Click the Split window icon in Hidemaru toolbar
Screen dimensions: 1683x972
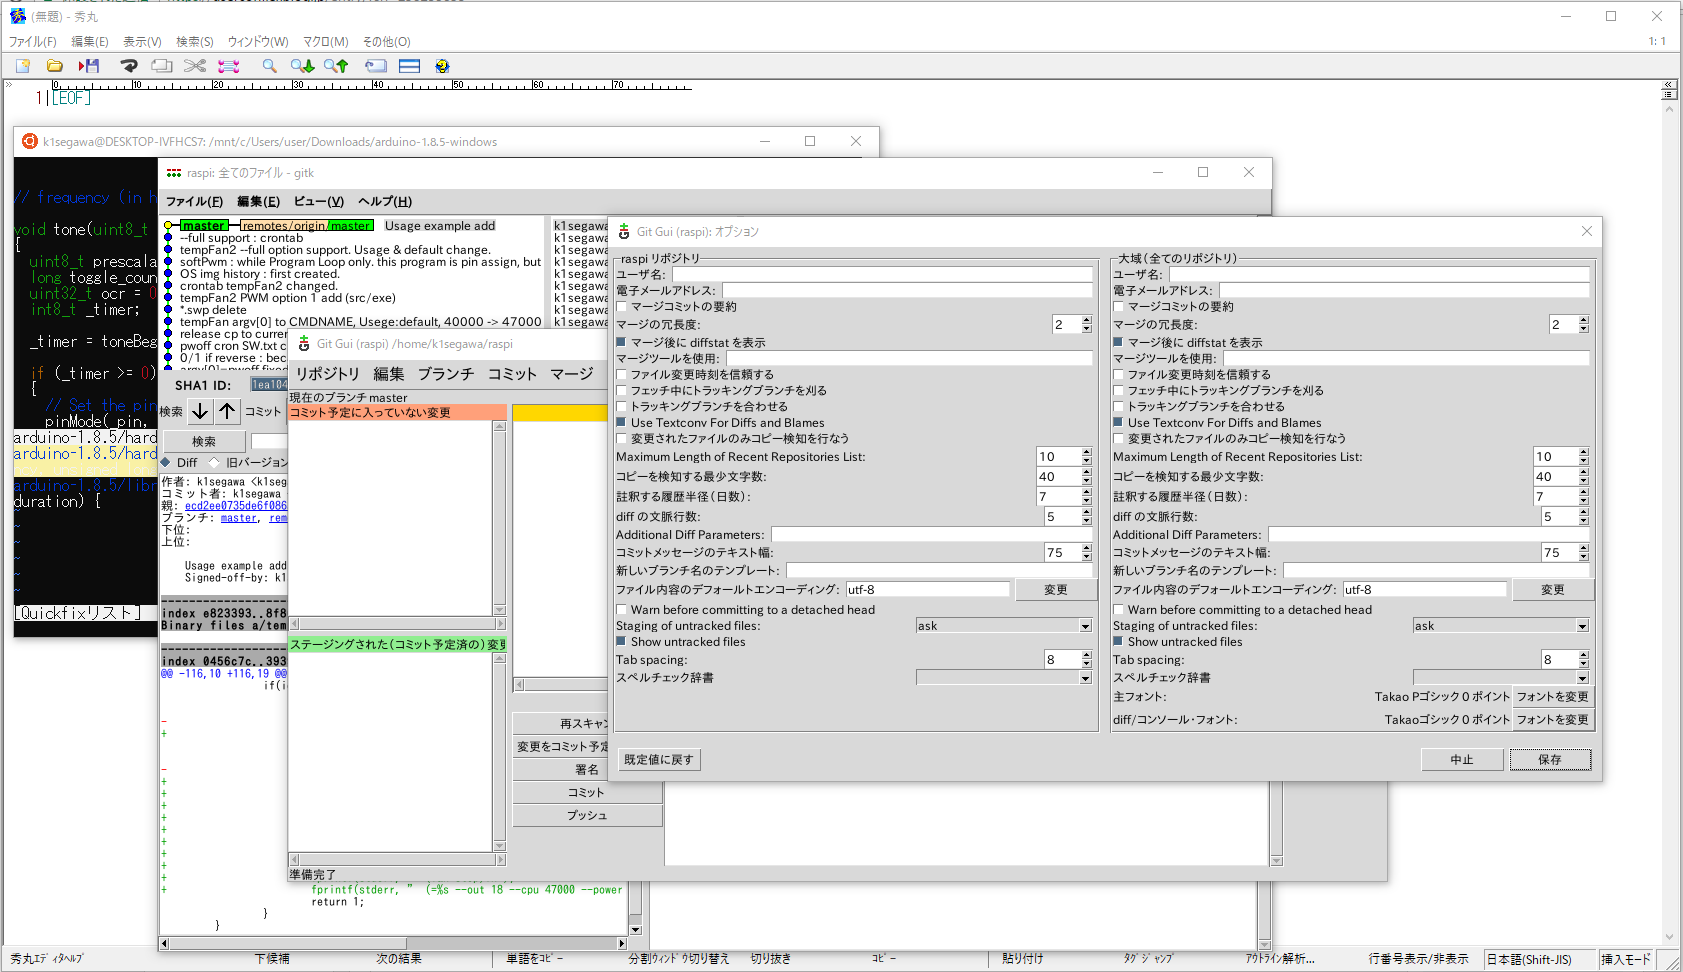[x=409, y=66]
